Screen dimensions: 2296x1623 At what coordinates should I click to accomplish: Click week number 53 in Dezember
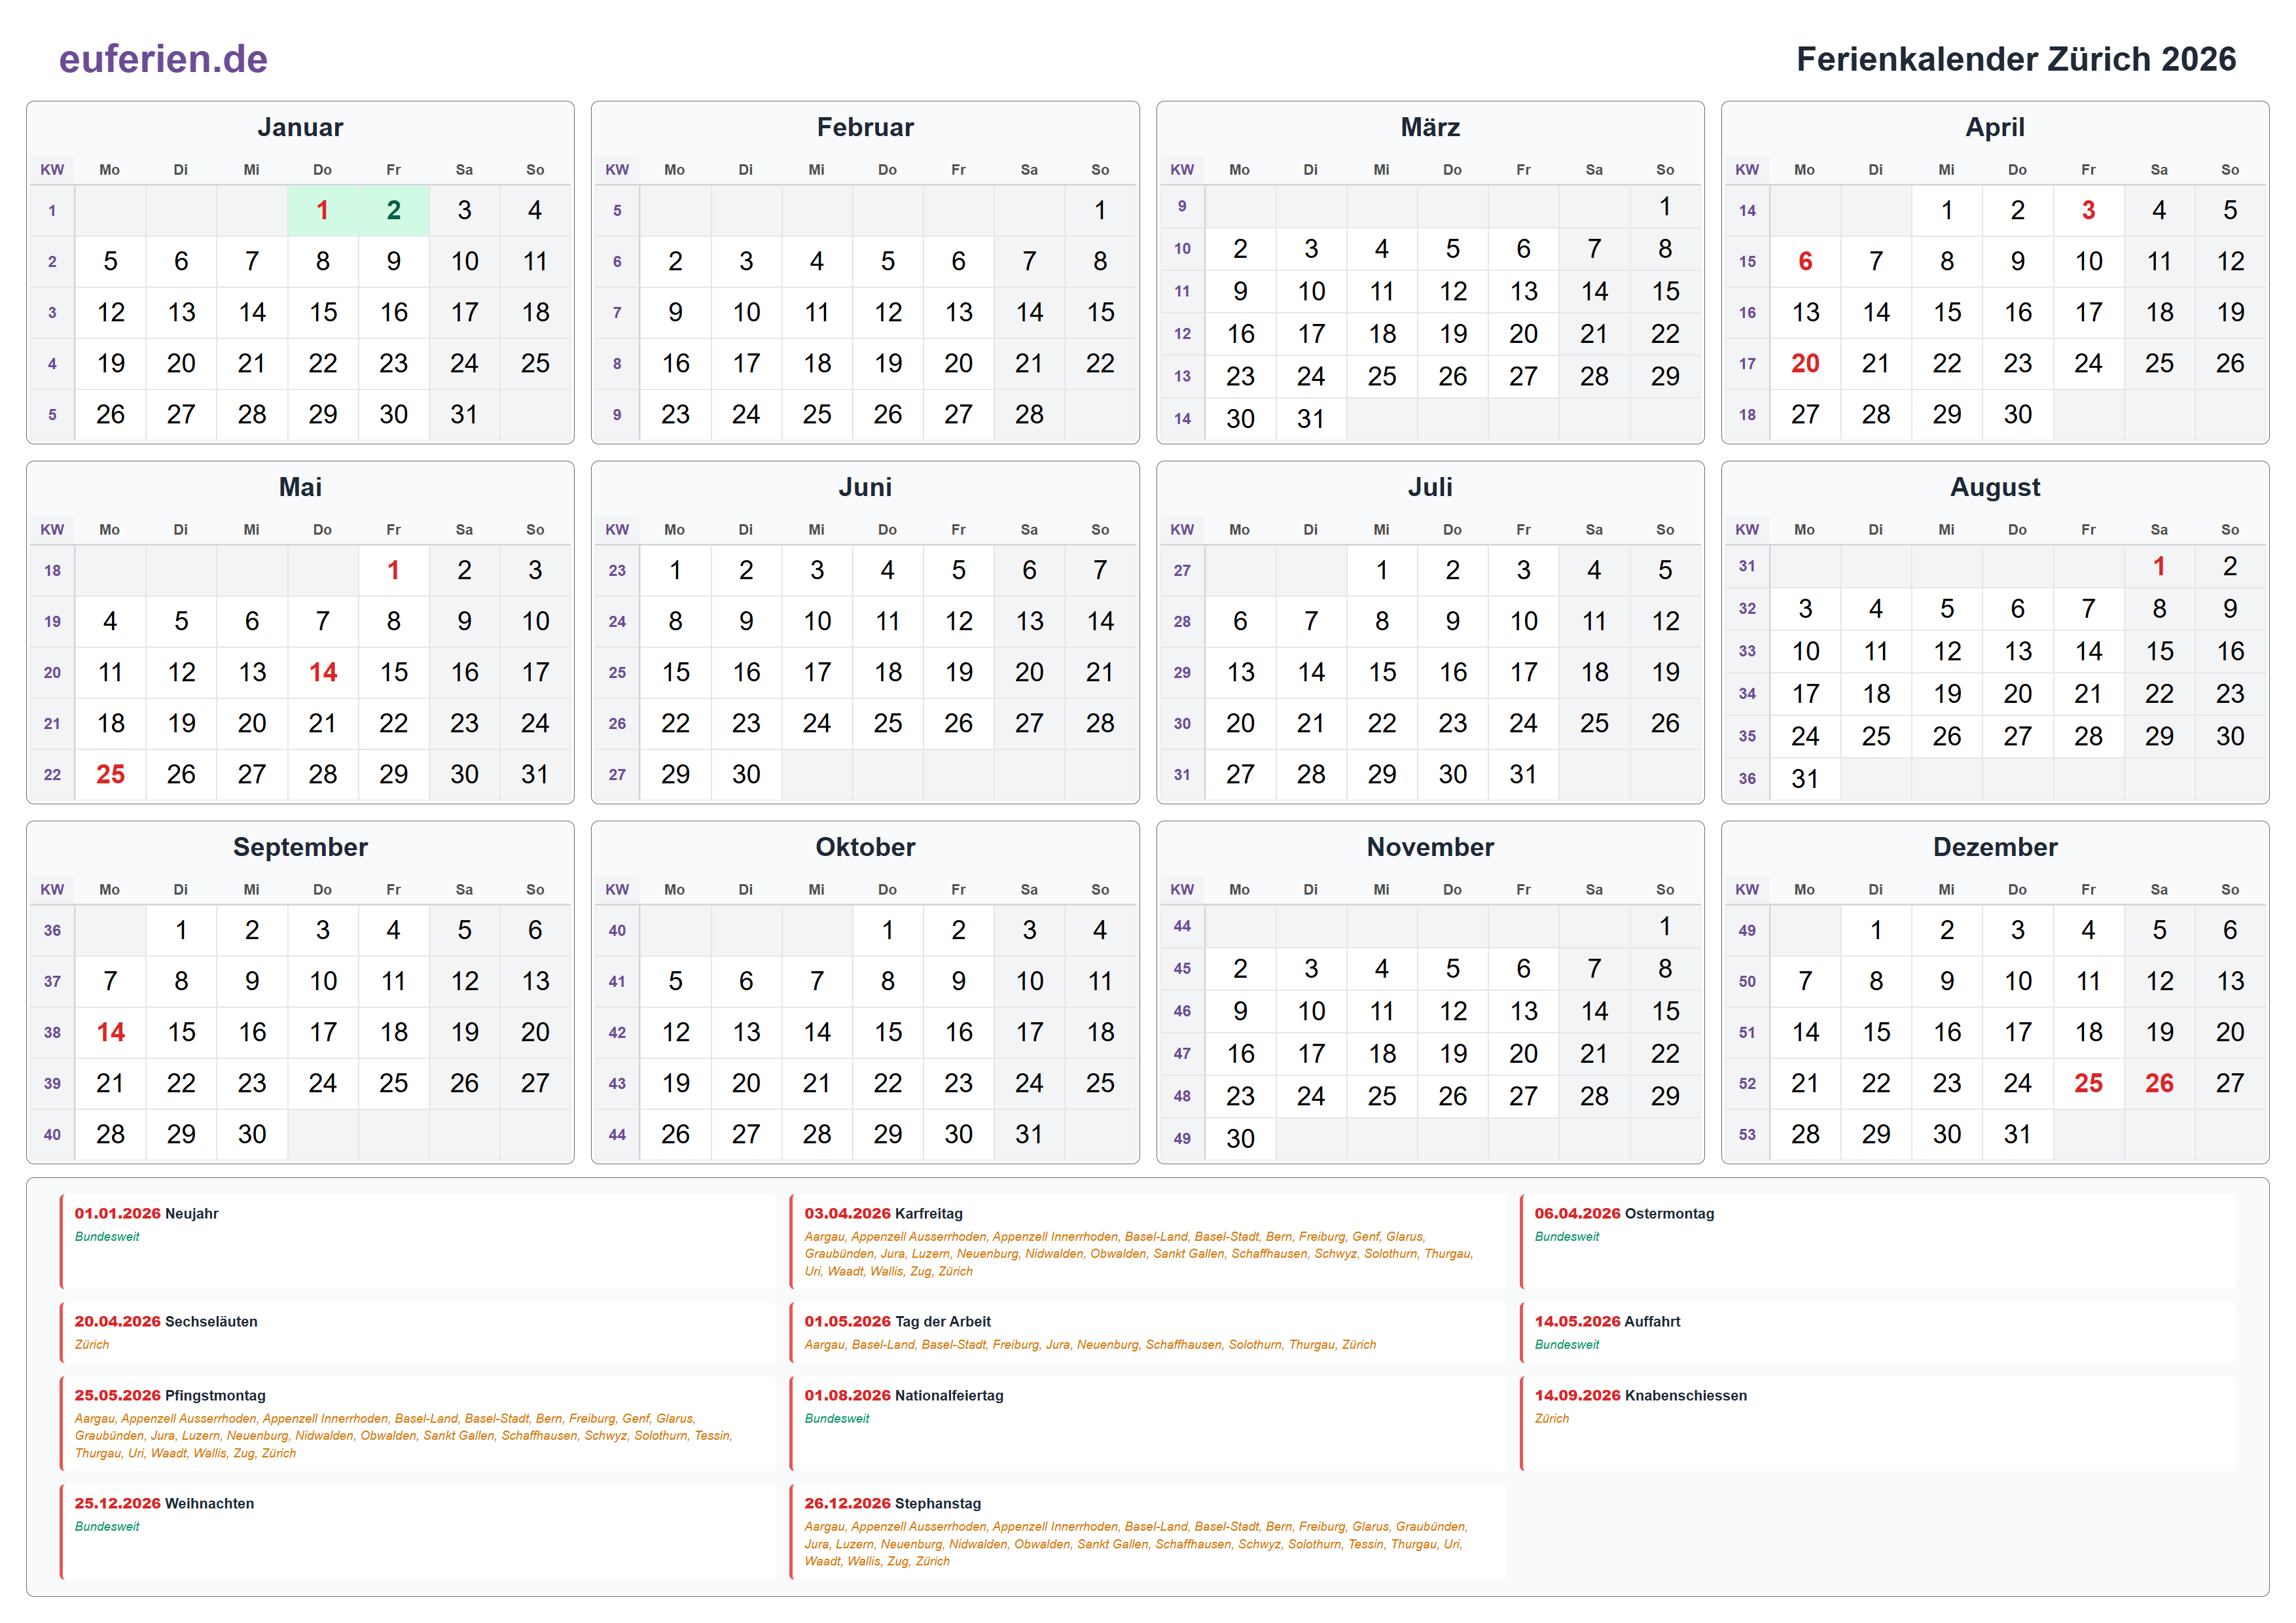tap(1747, 1134)
